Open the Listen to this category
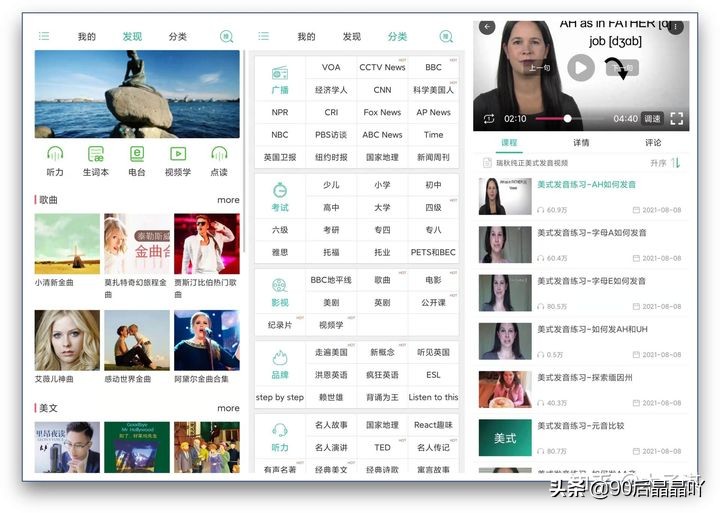Viewport: 720px width, 513px height. (x=433, y=397)
